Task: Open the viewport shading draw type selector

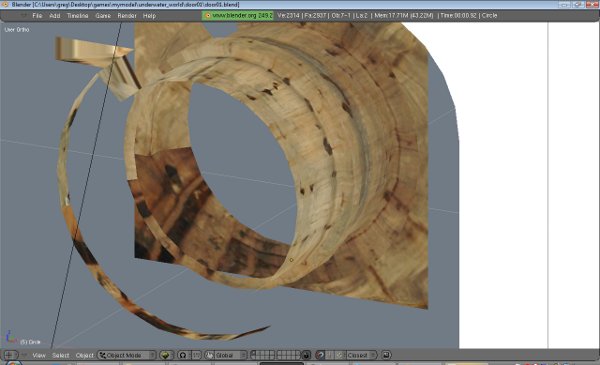Action: tap(166, 355)
